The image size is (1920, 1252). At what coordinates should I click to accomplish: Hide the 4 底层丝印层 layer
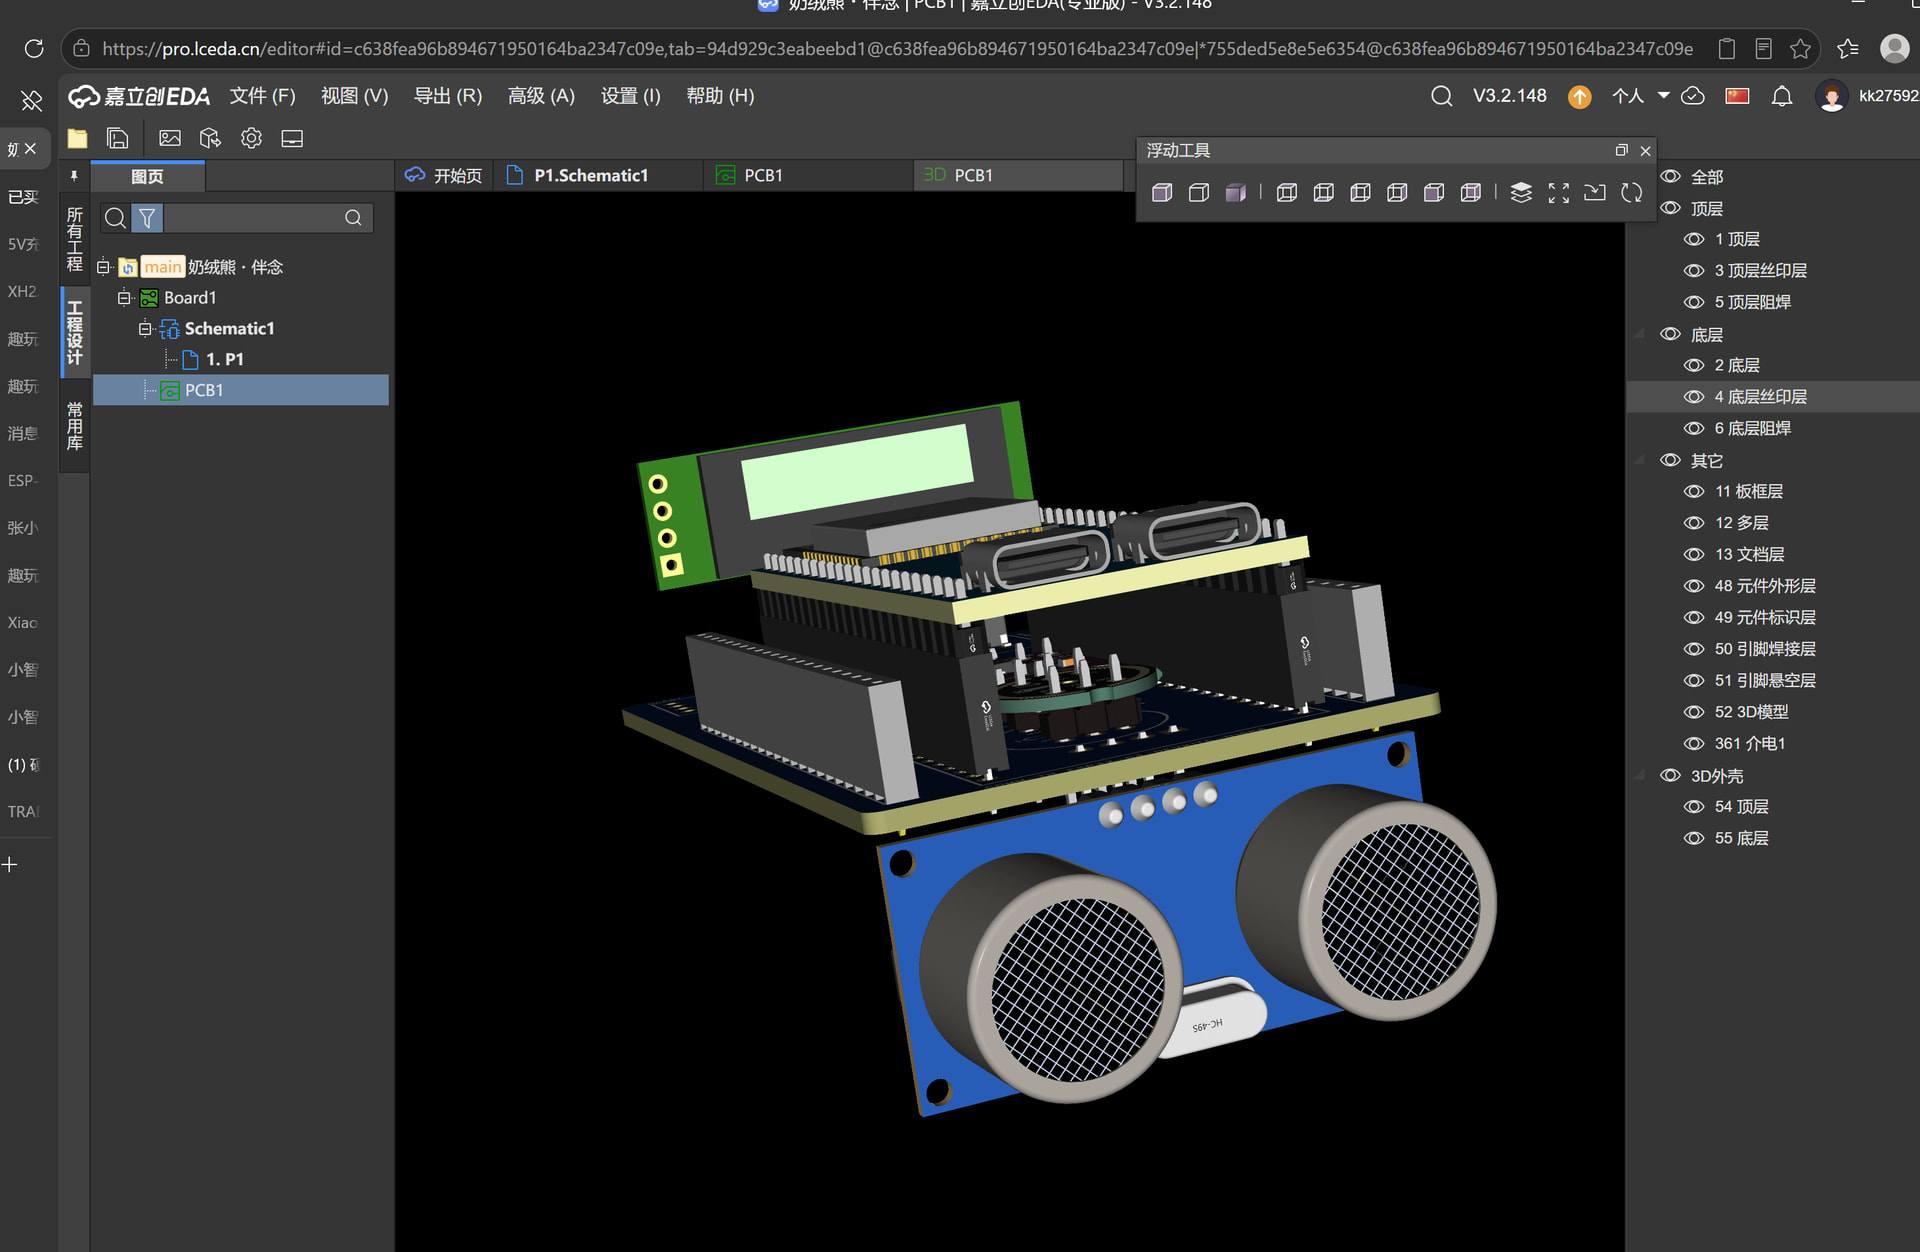point(1694,397)
